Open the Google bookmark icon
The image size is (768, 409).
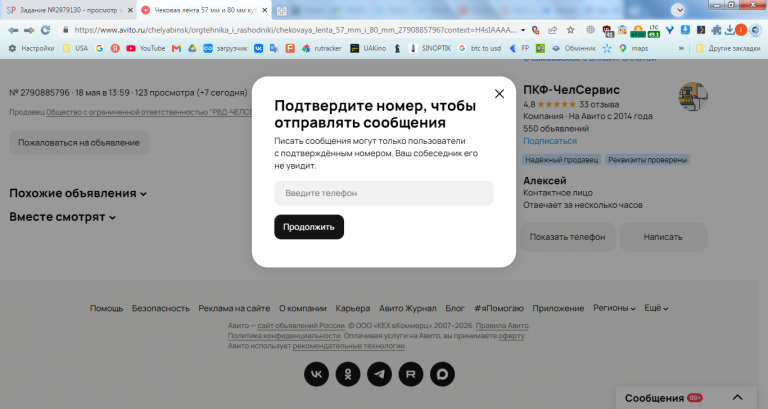pos(99,48)
